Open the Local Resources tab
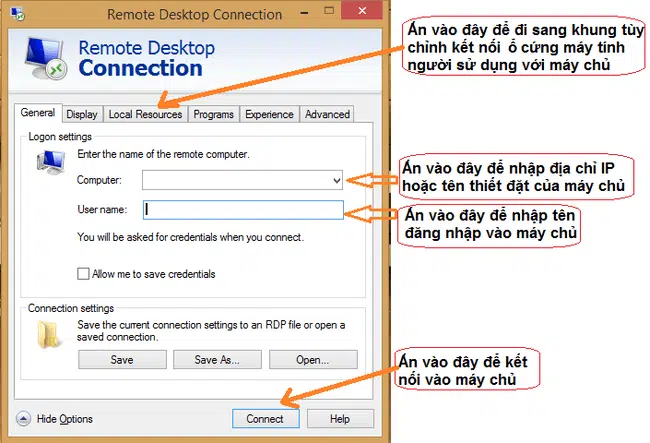 (145, 114)
